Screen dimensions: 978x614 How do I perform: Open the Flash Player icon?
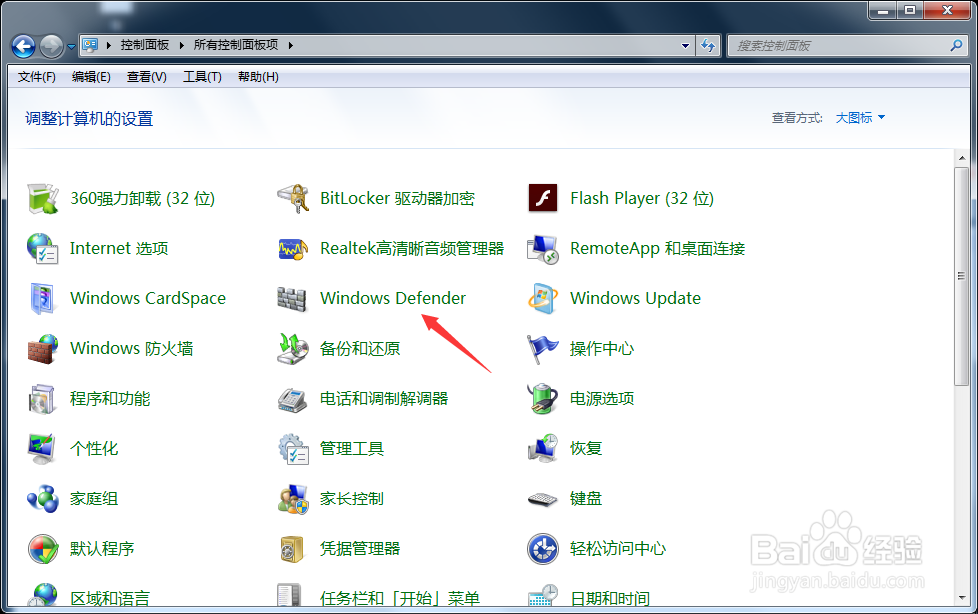(543, 198)
